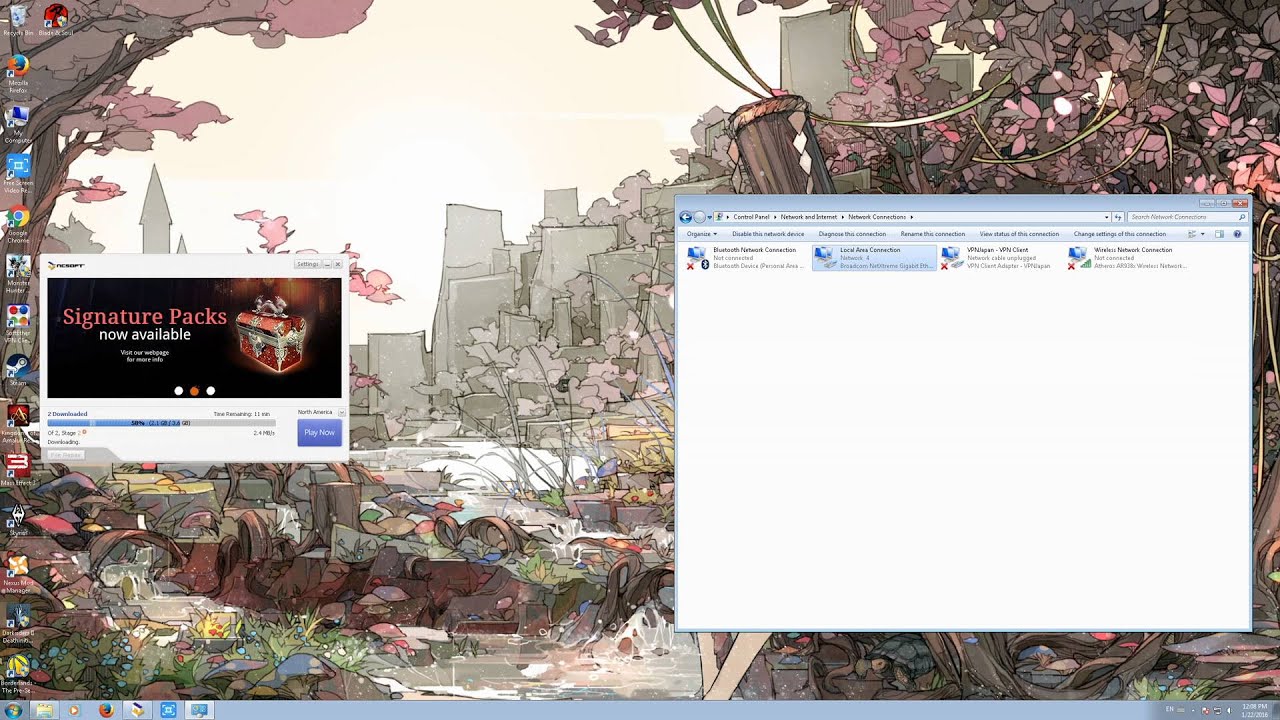Image resolution: width=1280 pixels, height=720 pixels.
Task: Open the Windows Start menu
Action: (x=13, y=710)
